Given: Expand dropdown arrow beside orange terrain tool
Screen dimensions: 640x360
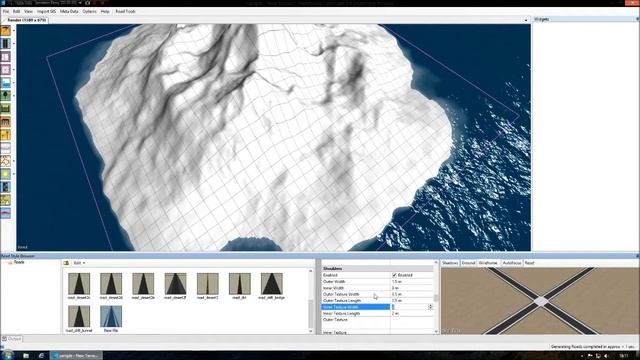Looking at the screenshot, I should (13, 31).
